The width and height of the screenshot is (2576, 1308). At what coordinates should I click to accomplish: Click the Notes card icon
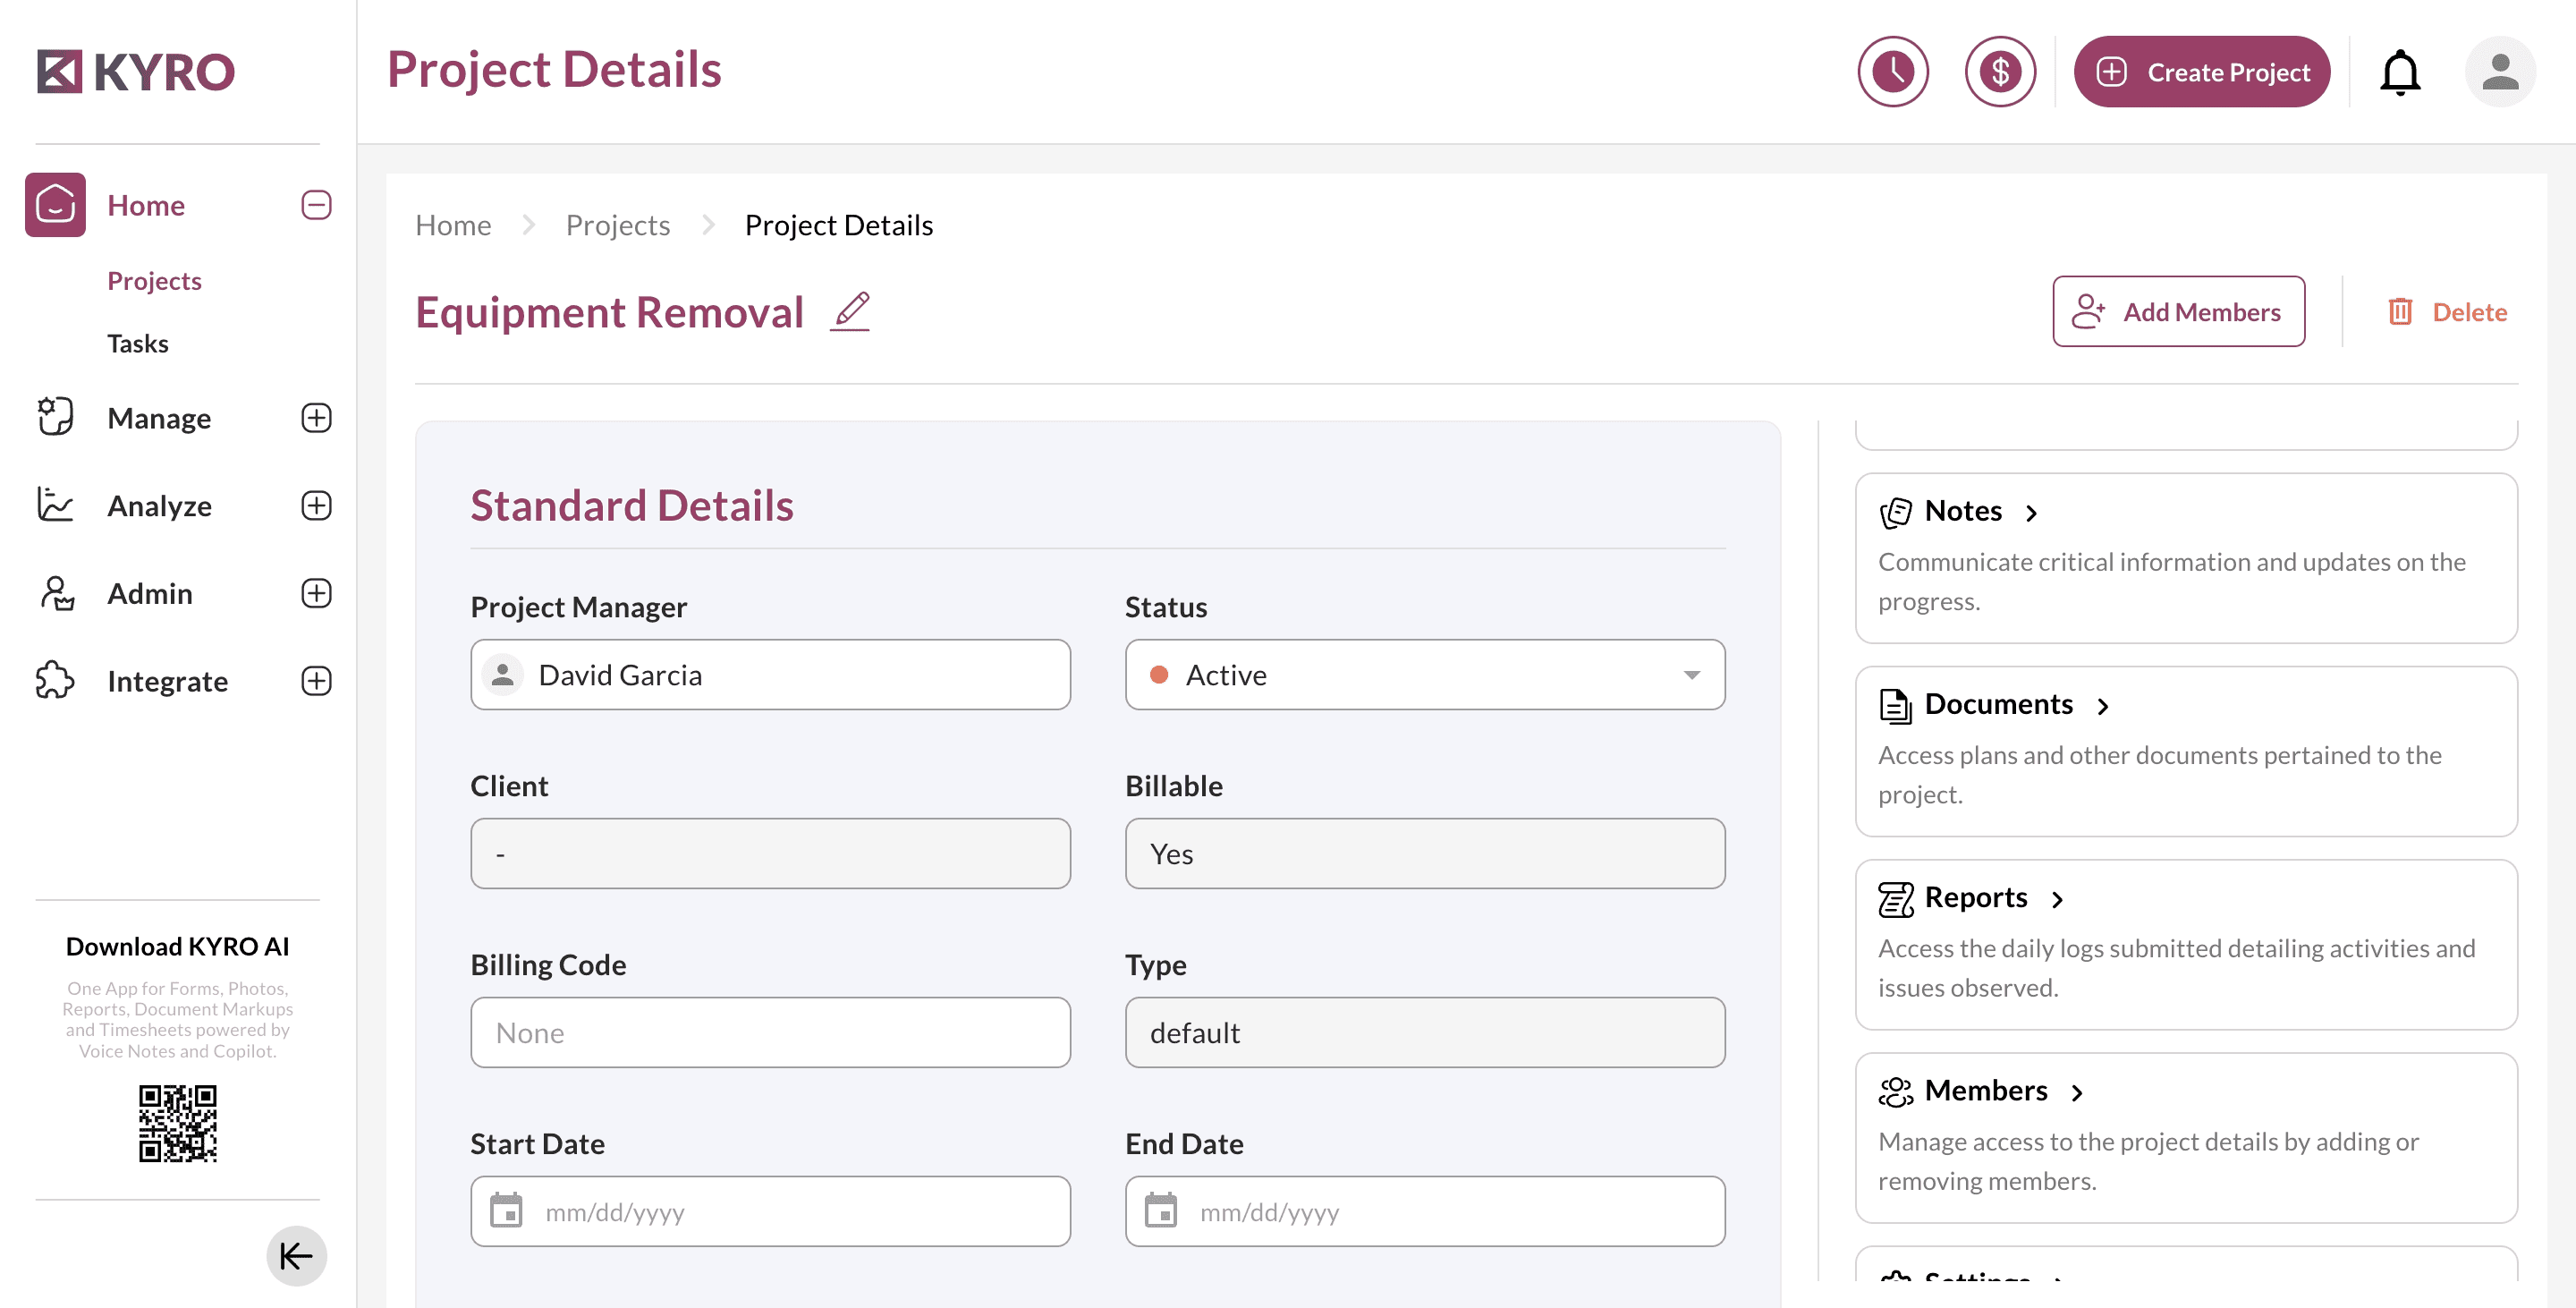click(x=1895, y=512)
